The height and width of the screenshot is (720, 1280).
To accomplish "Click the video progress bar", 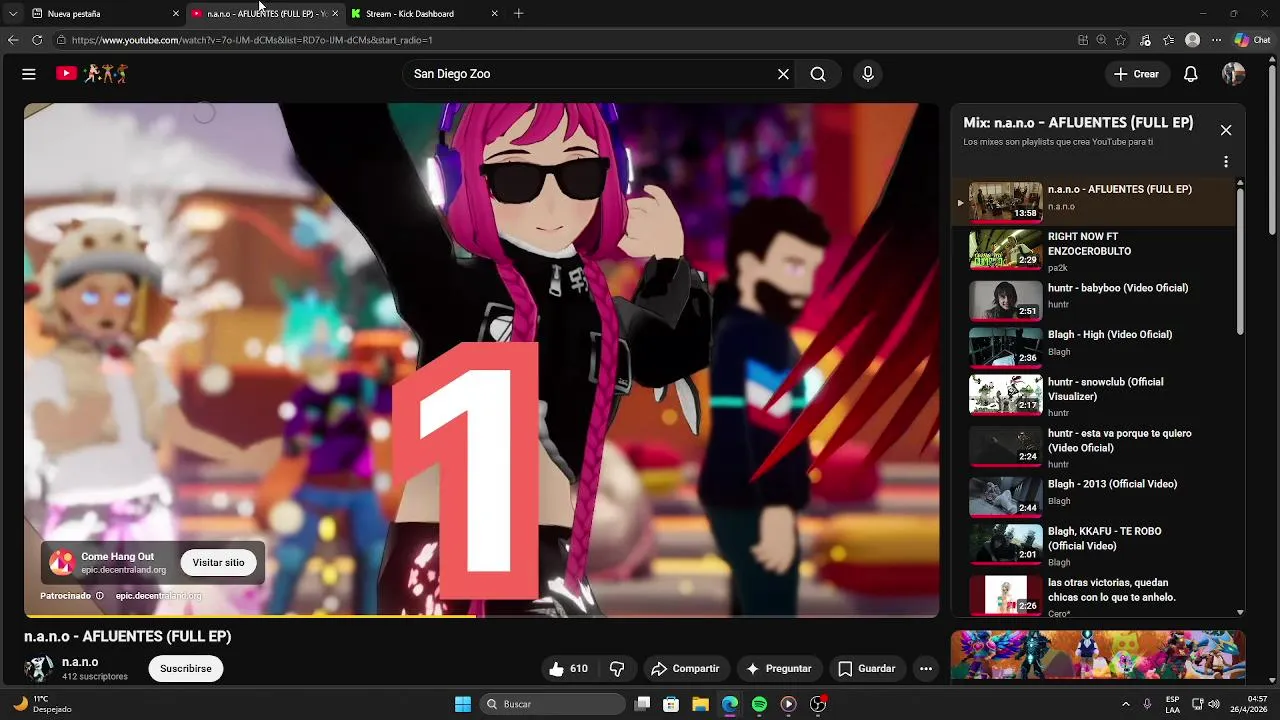I will pyautogui.click(x=481, y=616).
